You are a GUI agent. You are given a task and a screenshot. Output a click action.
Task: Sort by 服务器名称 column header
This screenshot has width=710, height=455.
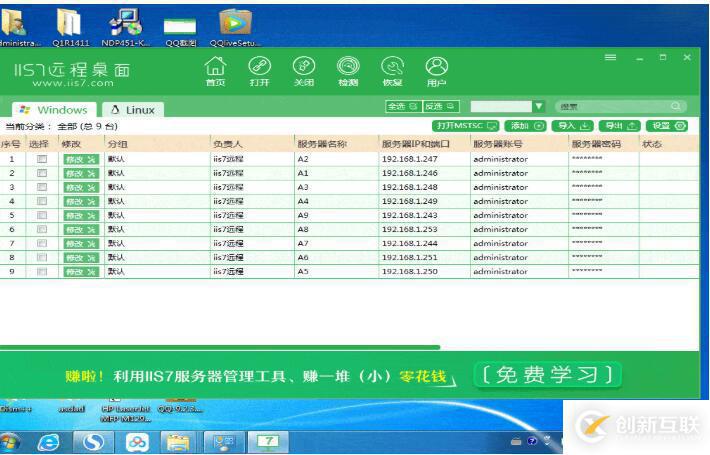(322, 144)
